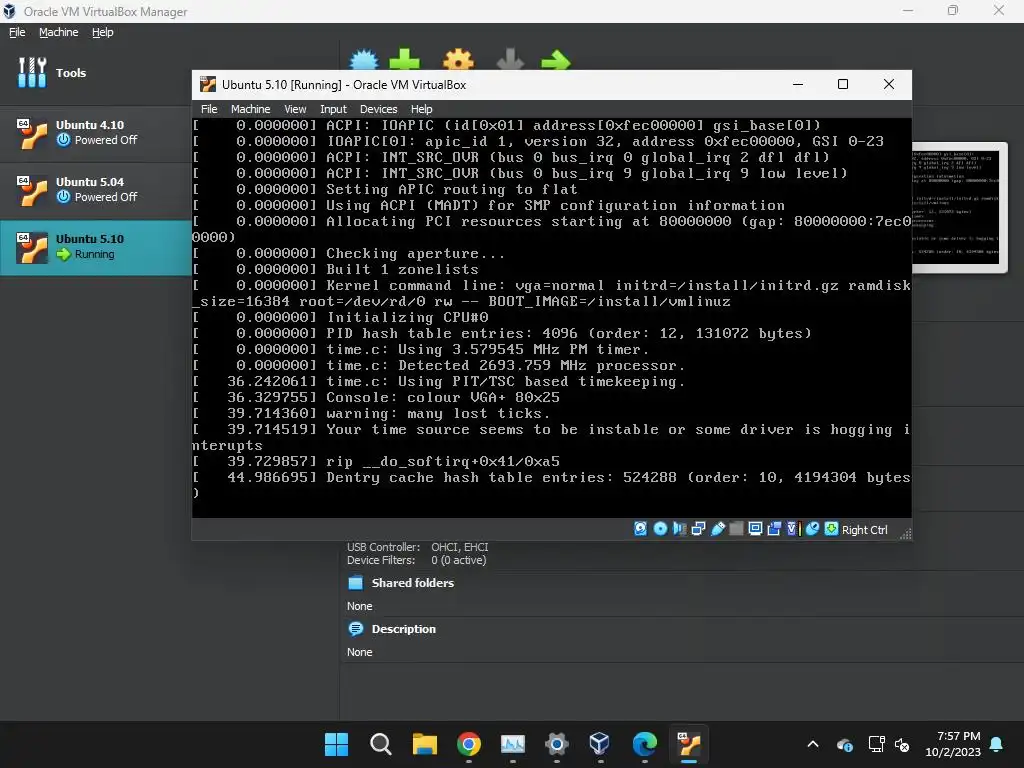
Task: Minimize the Ubuntu 5.10 VM window
Action: (x=797, y=84)
